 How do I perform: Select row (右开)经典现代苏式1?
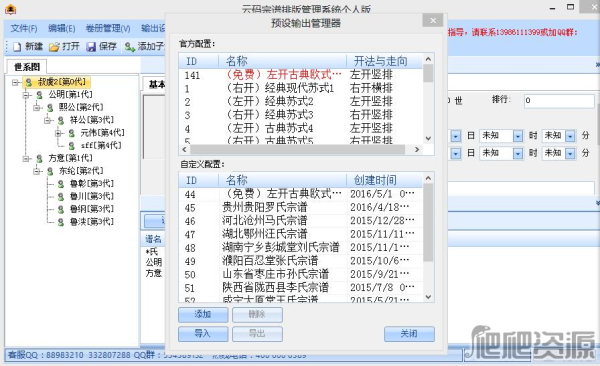click(301, 88)
